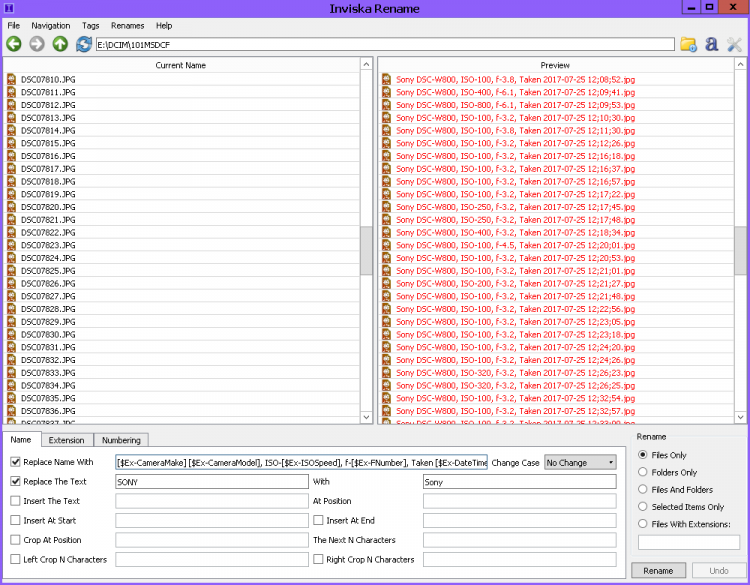This screenshot has height=585, width=750.
Task: Uncheck Replace Name With checkbox
Action: (x=15, y=462)
